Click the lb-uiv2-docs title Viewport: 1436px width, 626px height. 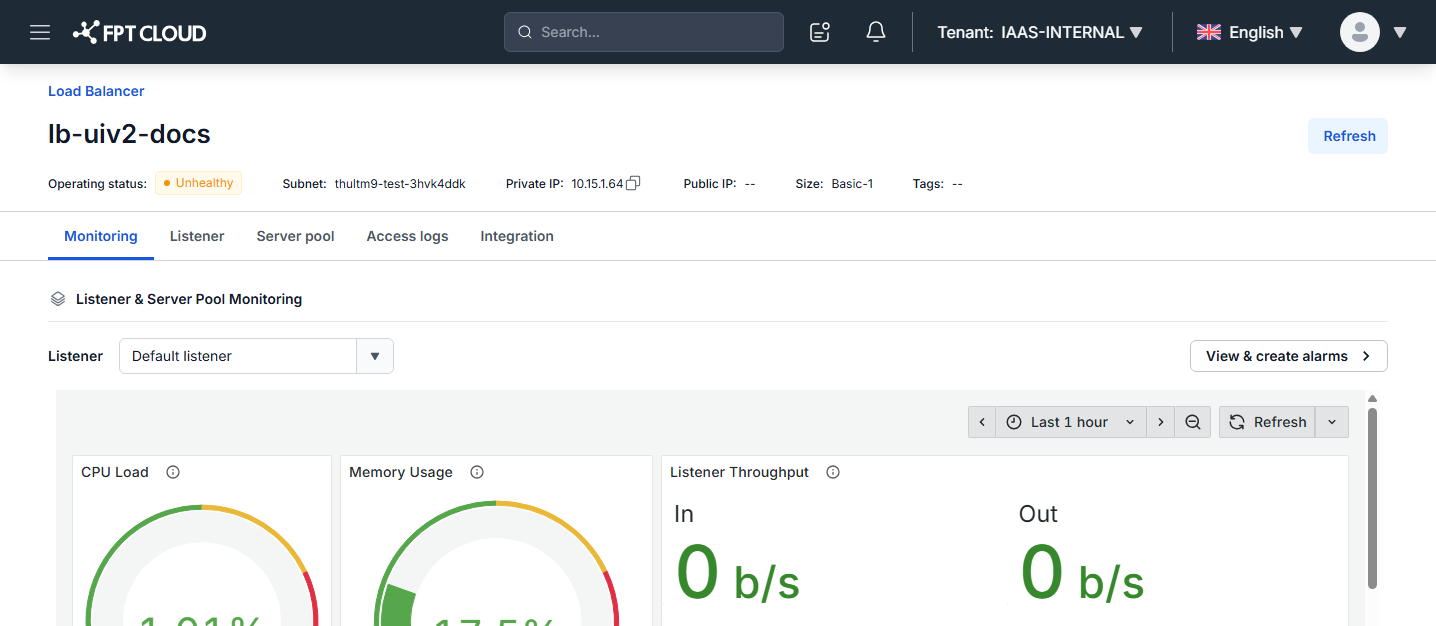click(129, 134)
